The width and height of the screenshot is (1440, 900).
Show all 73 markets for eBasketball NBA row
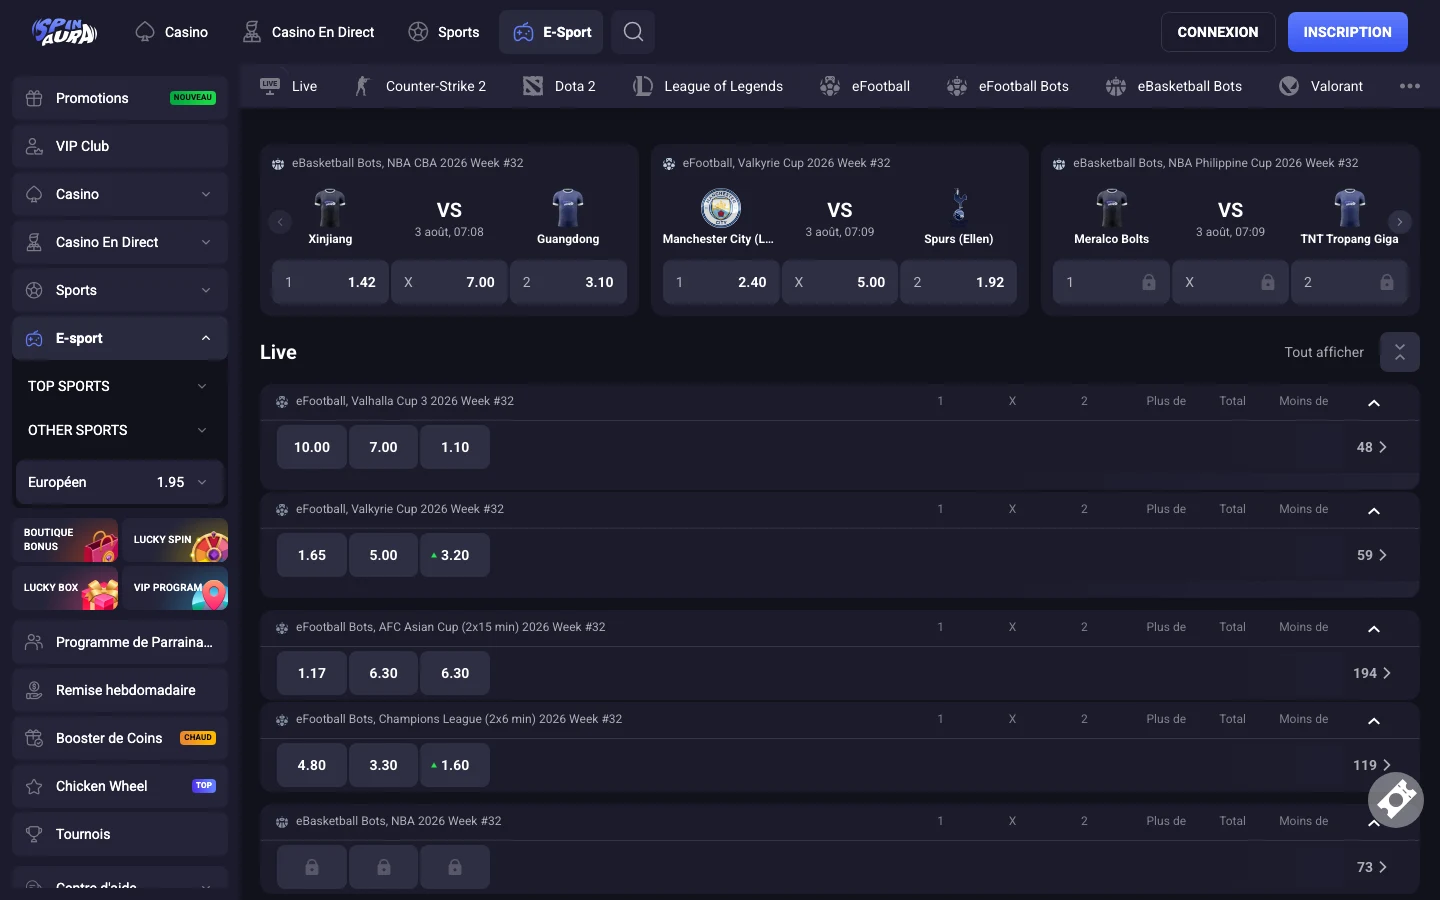click(x=1372, y=867)
